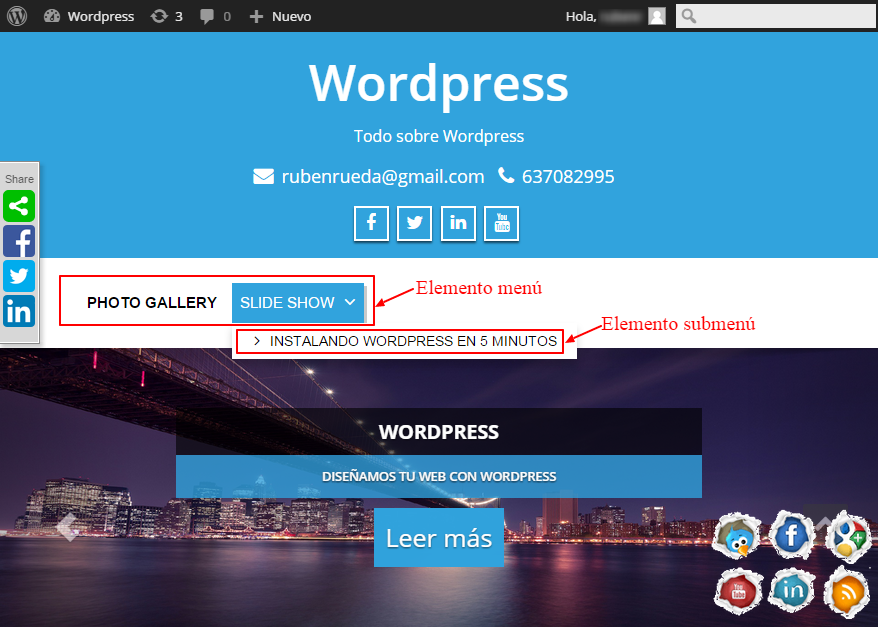
Task: Click the scroll-to-top arrow button
Action: [825, 523]
